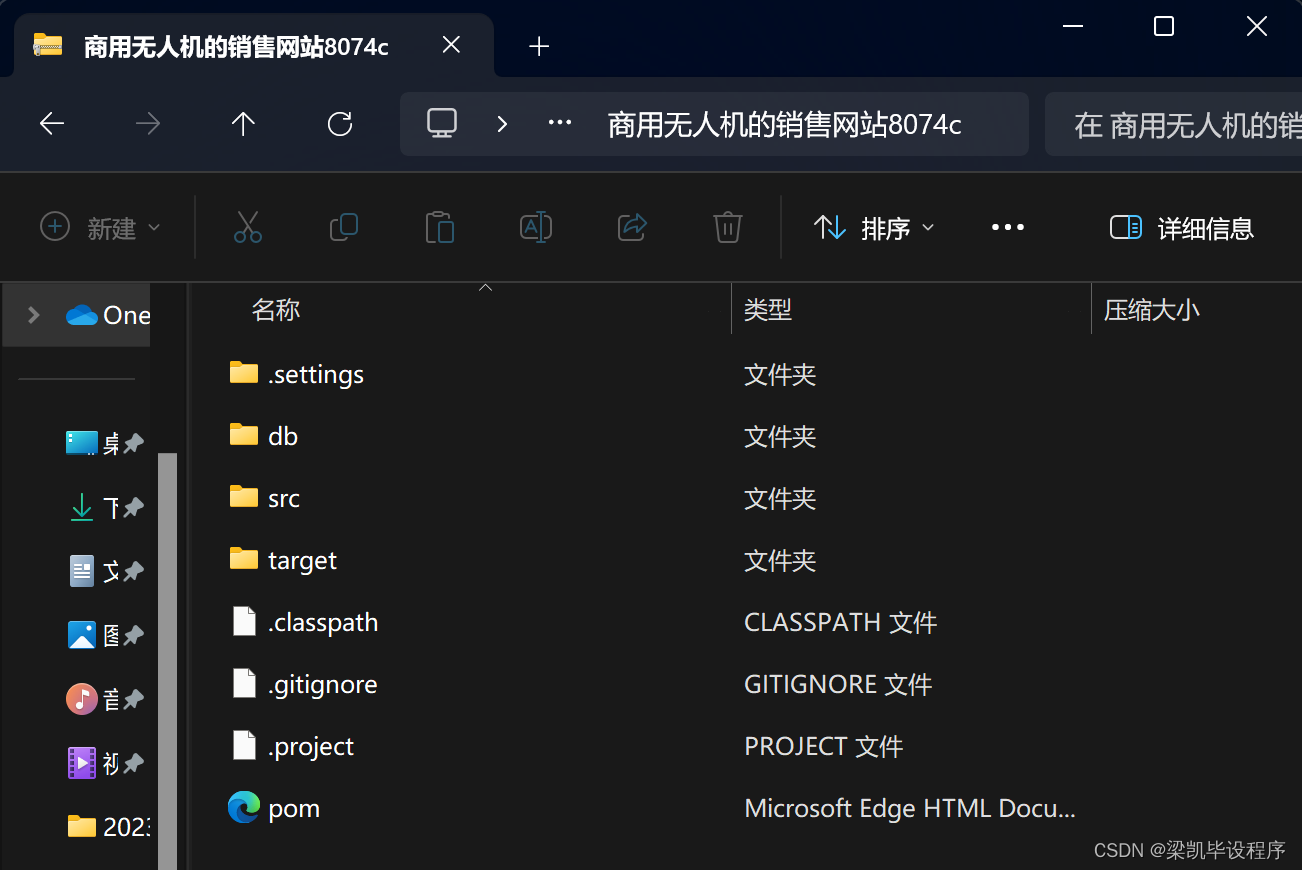Click GITIGNORE 文件 type text
This screenshot has height=870, width=1302.
point(838,685)
